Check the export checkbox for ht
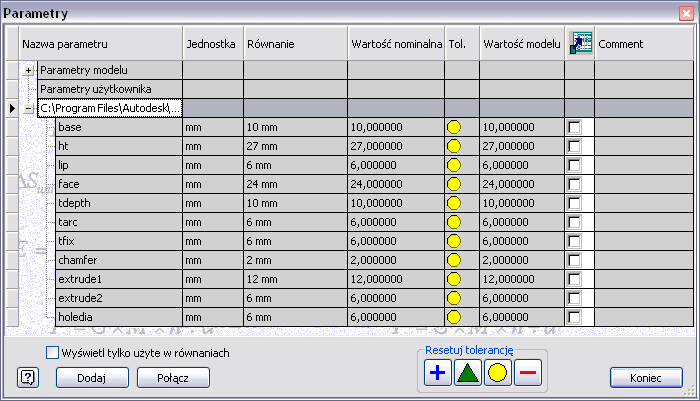The image size is (700, 401). (x=574, y=146)
